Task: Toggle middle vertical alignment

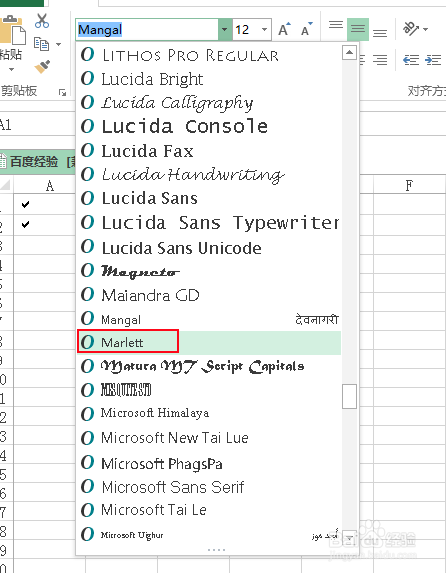Action: pos(358,29)
